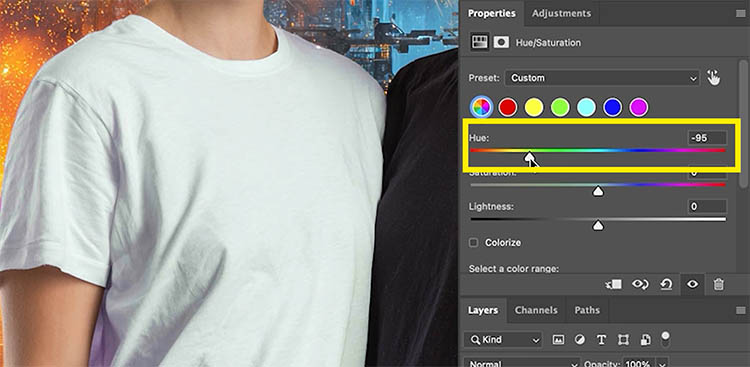Viewport: 750px width, 367px height.
Task: Open the Opacity slider dropdown arrow
Action: [x=662, y=363]
